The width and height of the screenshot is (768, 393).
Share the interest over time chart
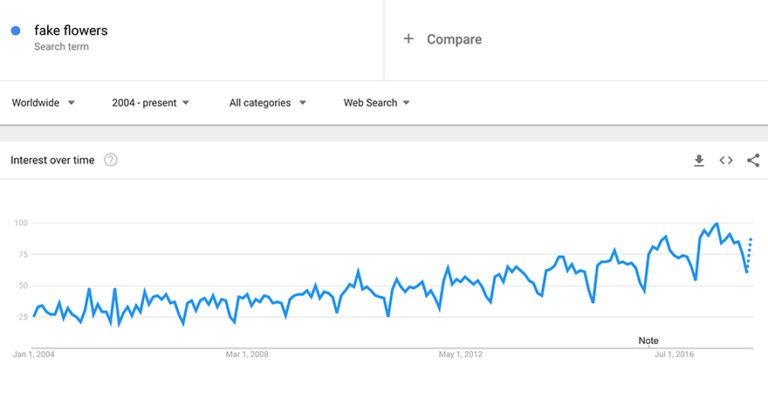pos(753,160)
